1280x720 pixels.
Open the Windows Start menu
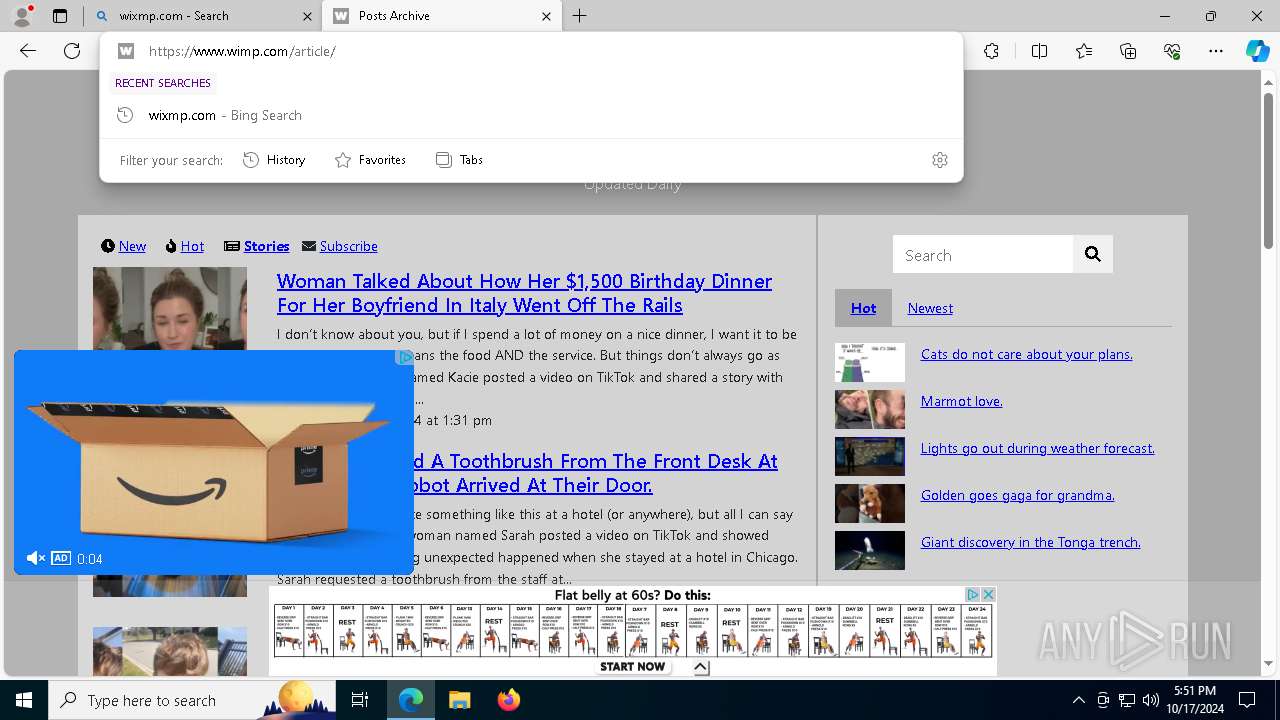point(24,700)
